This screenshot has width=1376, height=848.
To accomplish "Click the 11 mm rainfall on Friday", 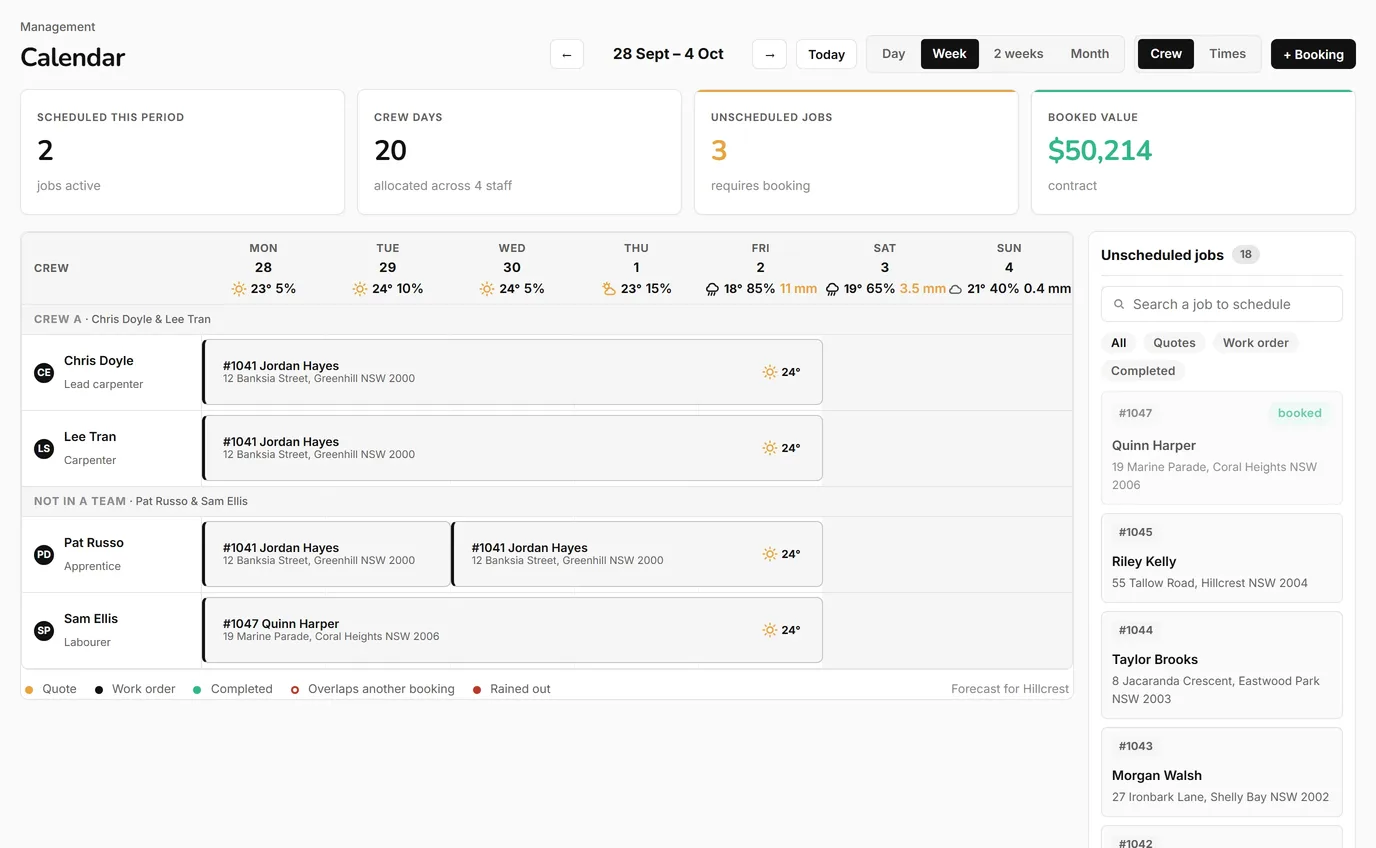I will tap(799, 289).
